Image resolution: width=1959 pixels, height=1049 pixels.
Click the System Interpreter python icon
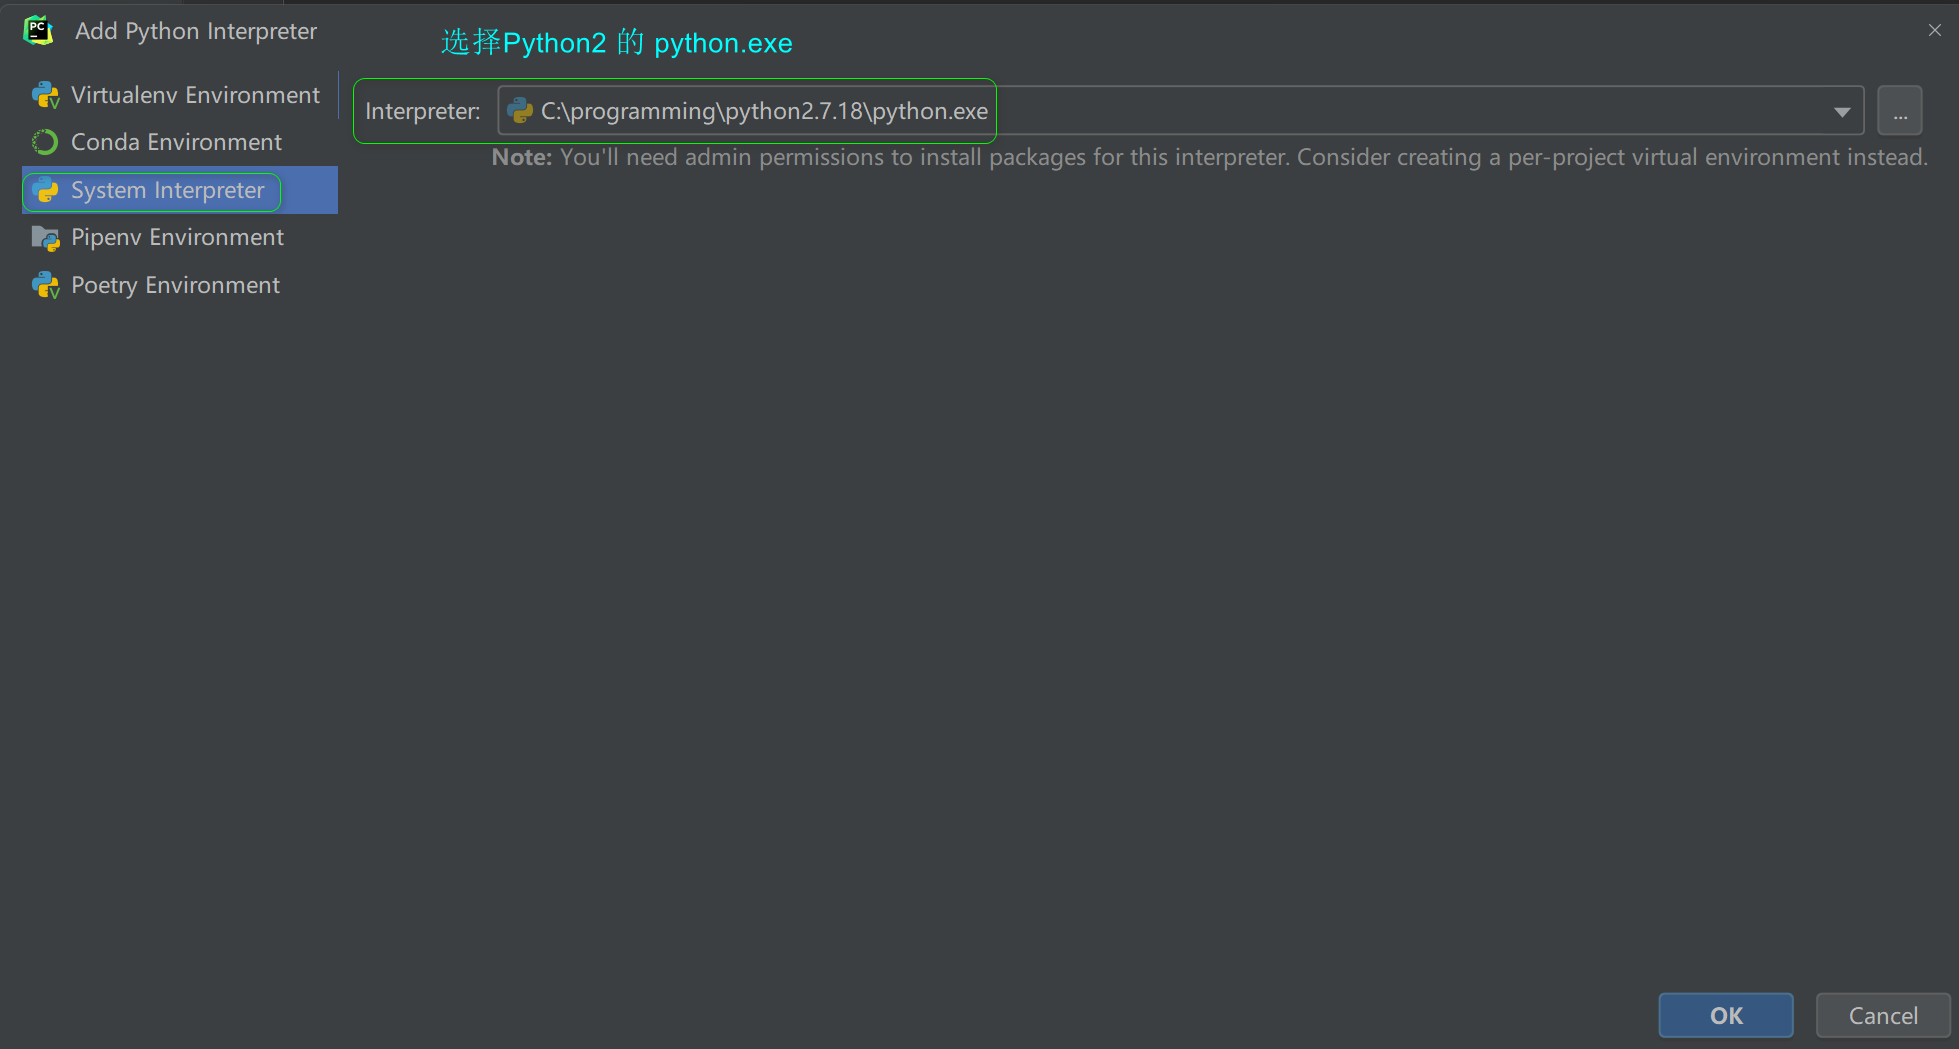point(46,190)
